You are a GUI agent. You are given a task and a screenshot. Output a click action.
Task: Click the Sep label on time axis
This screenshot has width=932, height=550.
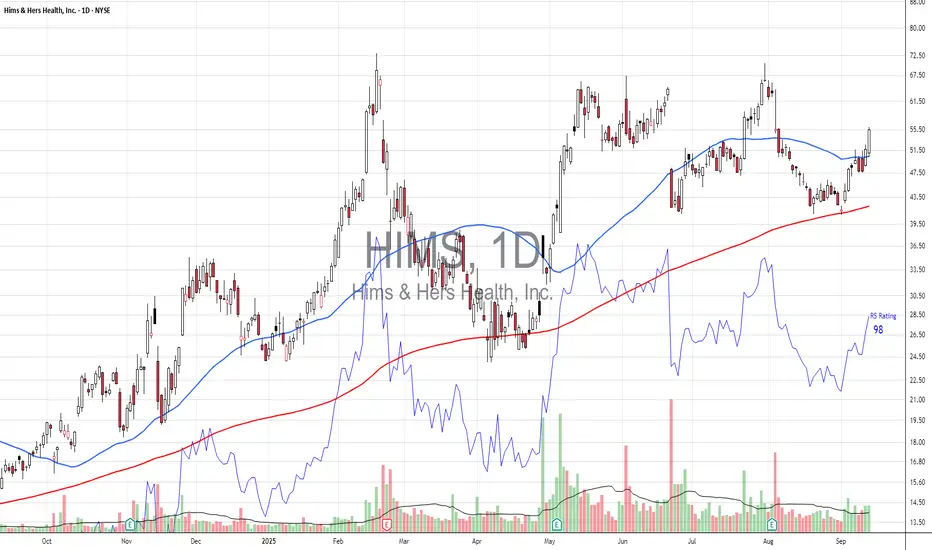[x=840, y=541]
